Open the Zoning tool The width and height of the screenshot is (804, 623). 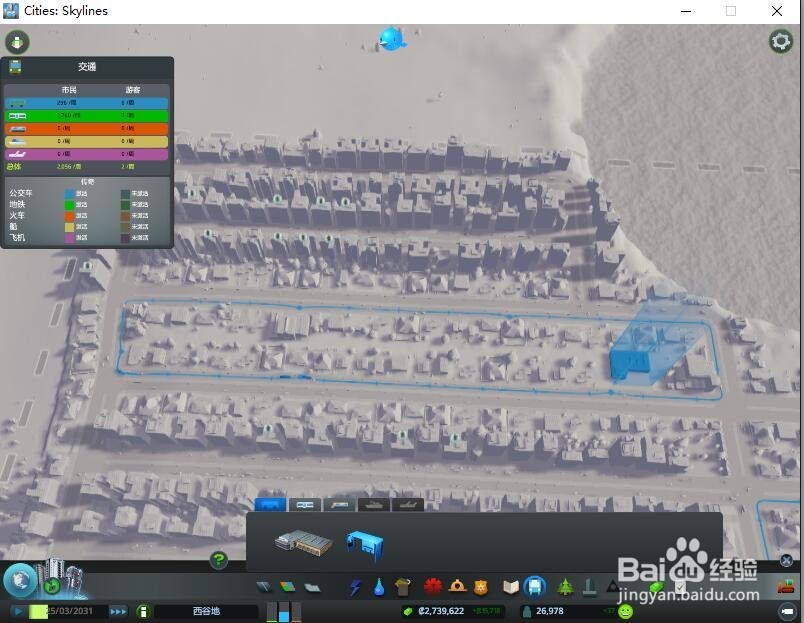tap(288, 587)
